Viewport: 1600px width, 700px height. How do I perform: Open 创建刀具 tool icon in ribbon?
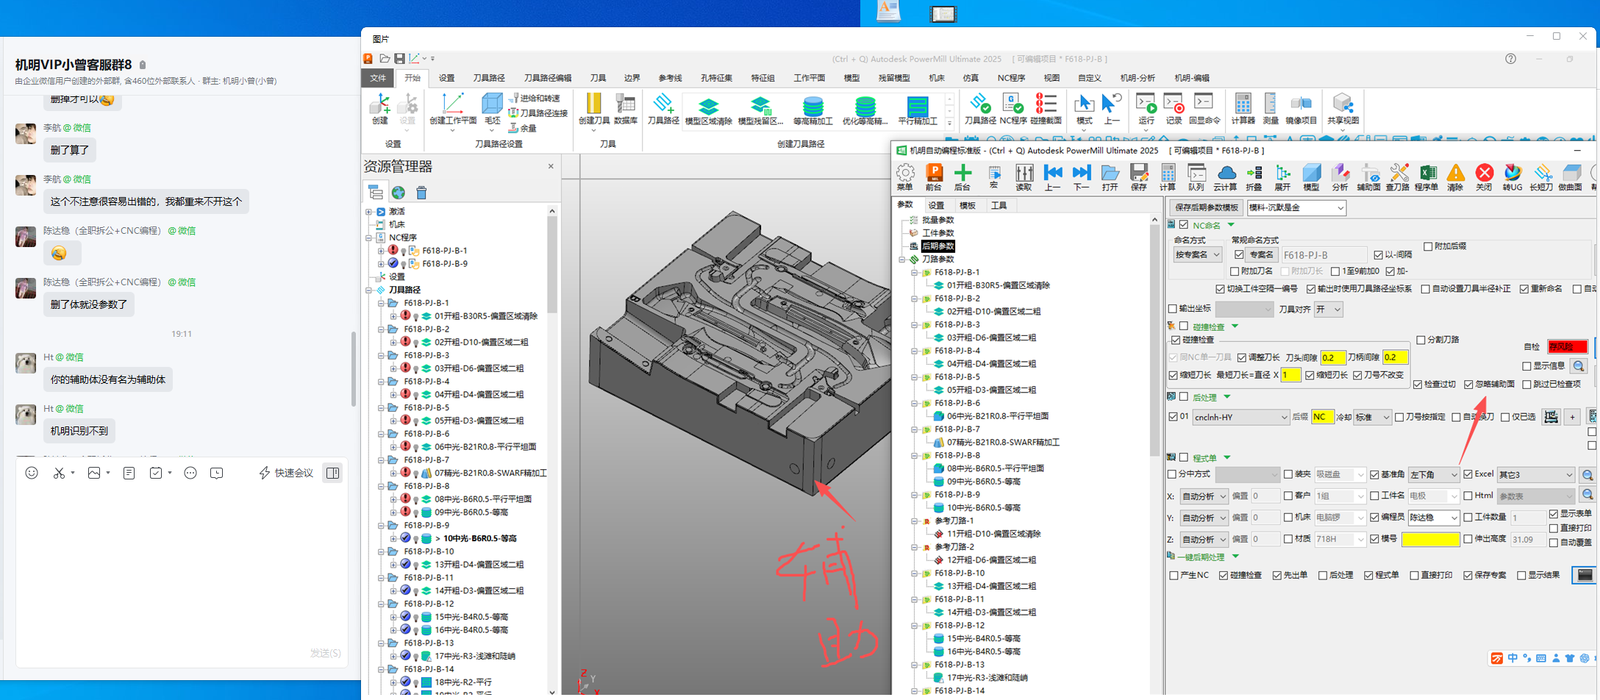click(x=593, y=103)
